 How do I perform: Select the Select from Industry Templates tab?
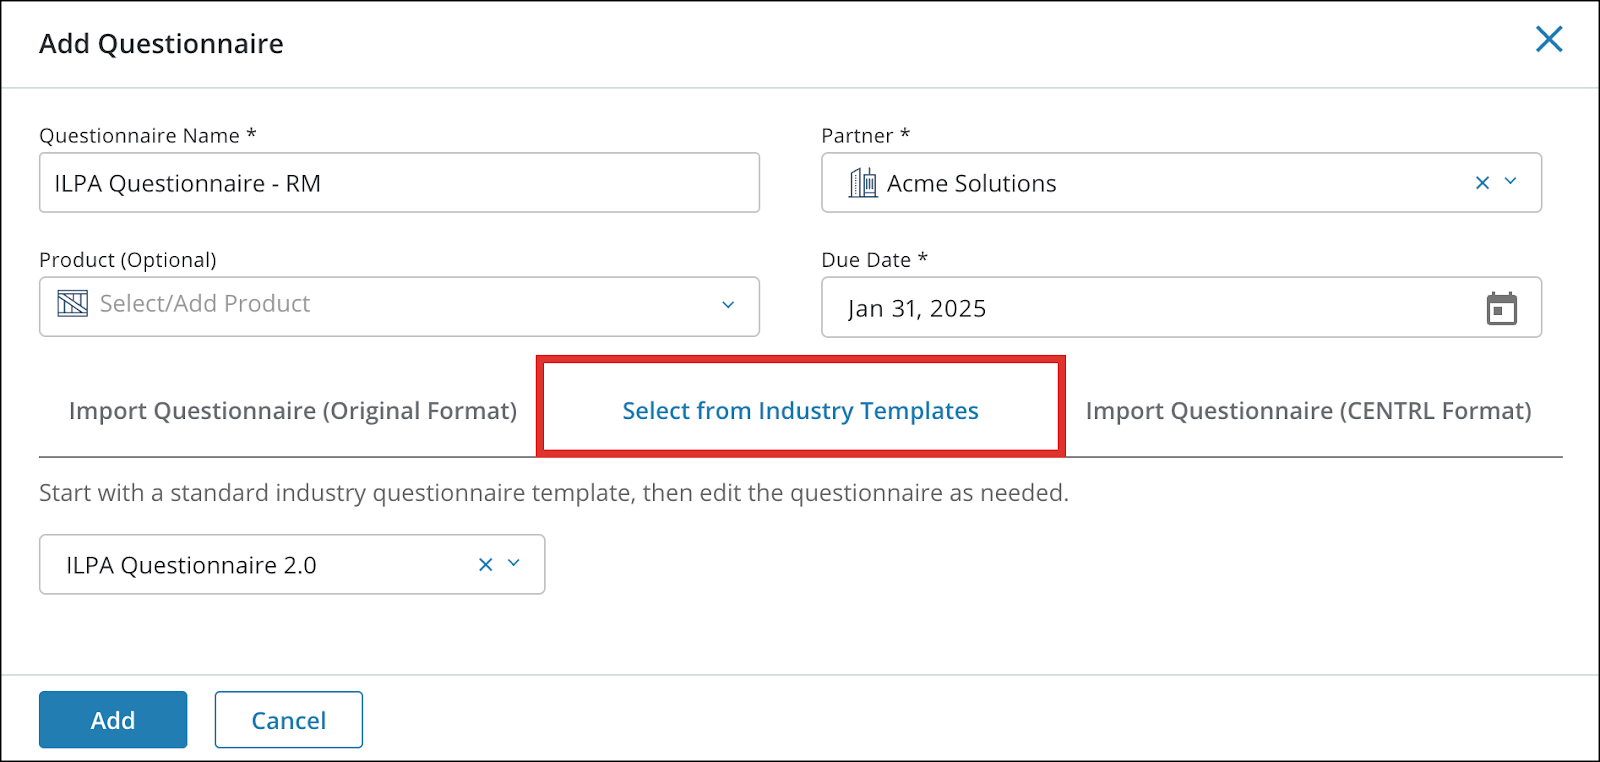(x=800, y=411)
